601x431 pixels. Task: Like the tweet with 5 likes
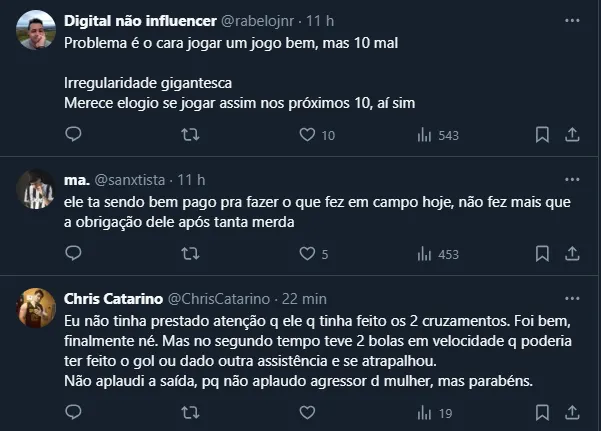point(307,254)
